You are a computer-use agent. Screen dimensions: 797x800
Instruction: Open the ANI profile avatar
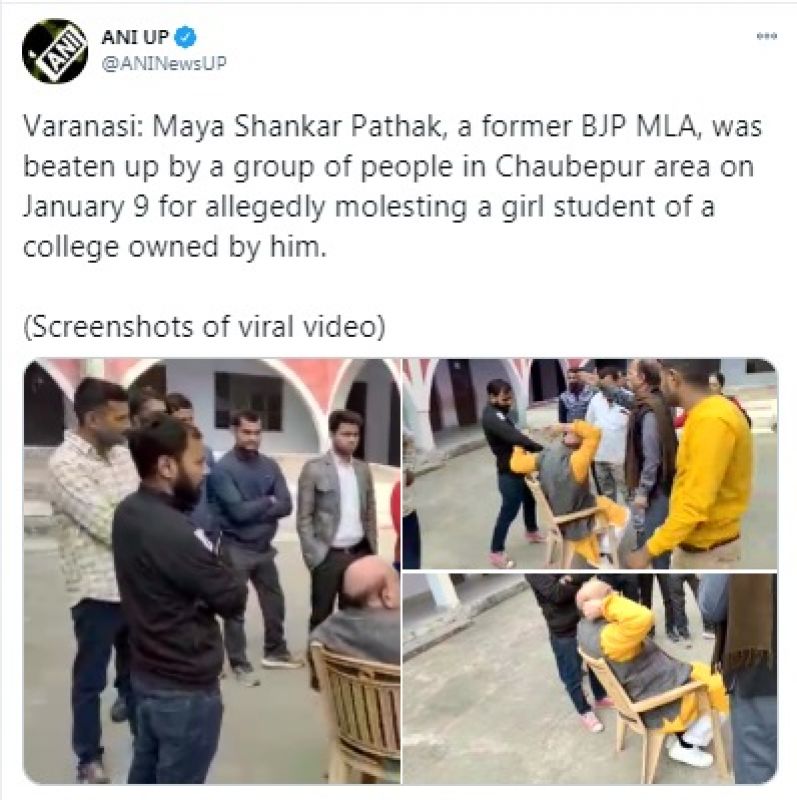point(55,51)
